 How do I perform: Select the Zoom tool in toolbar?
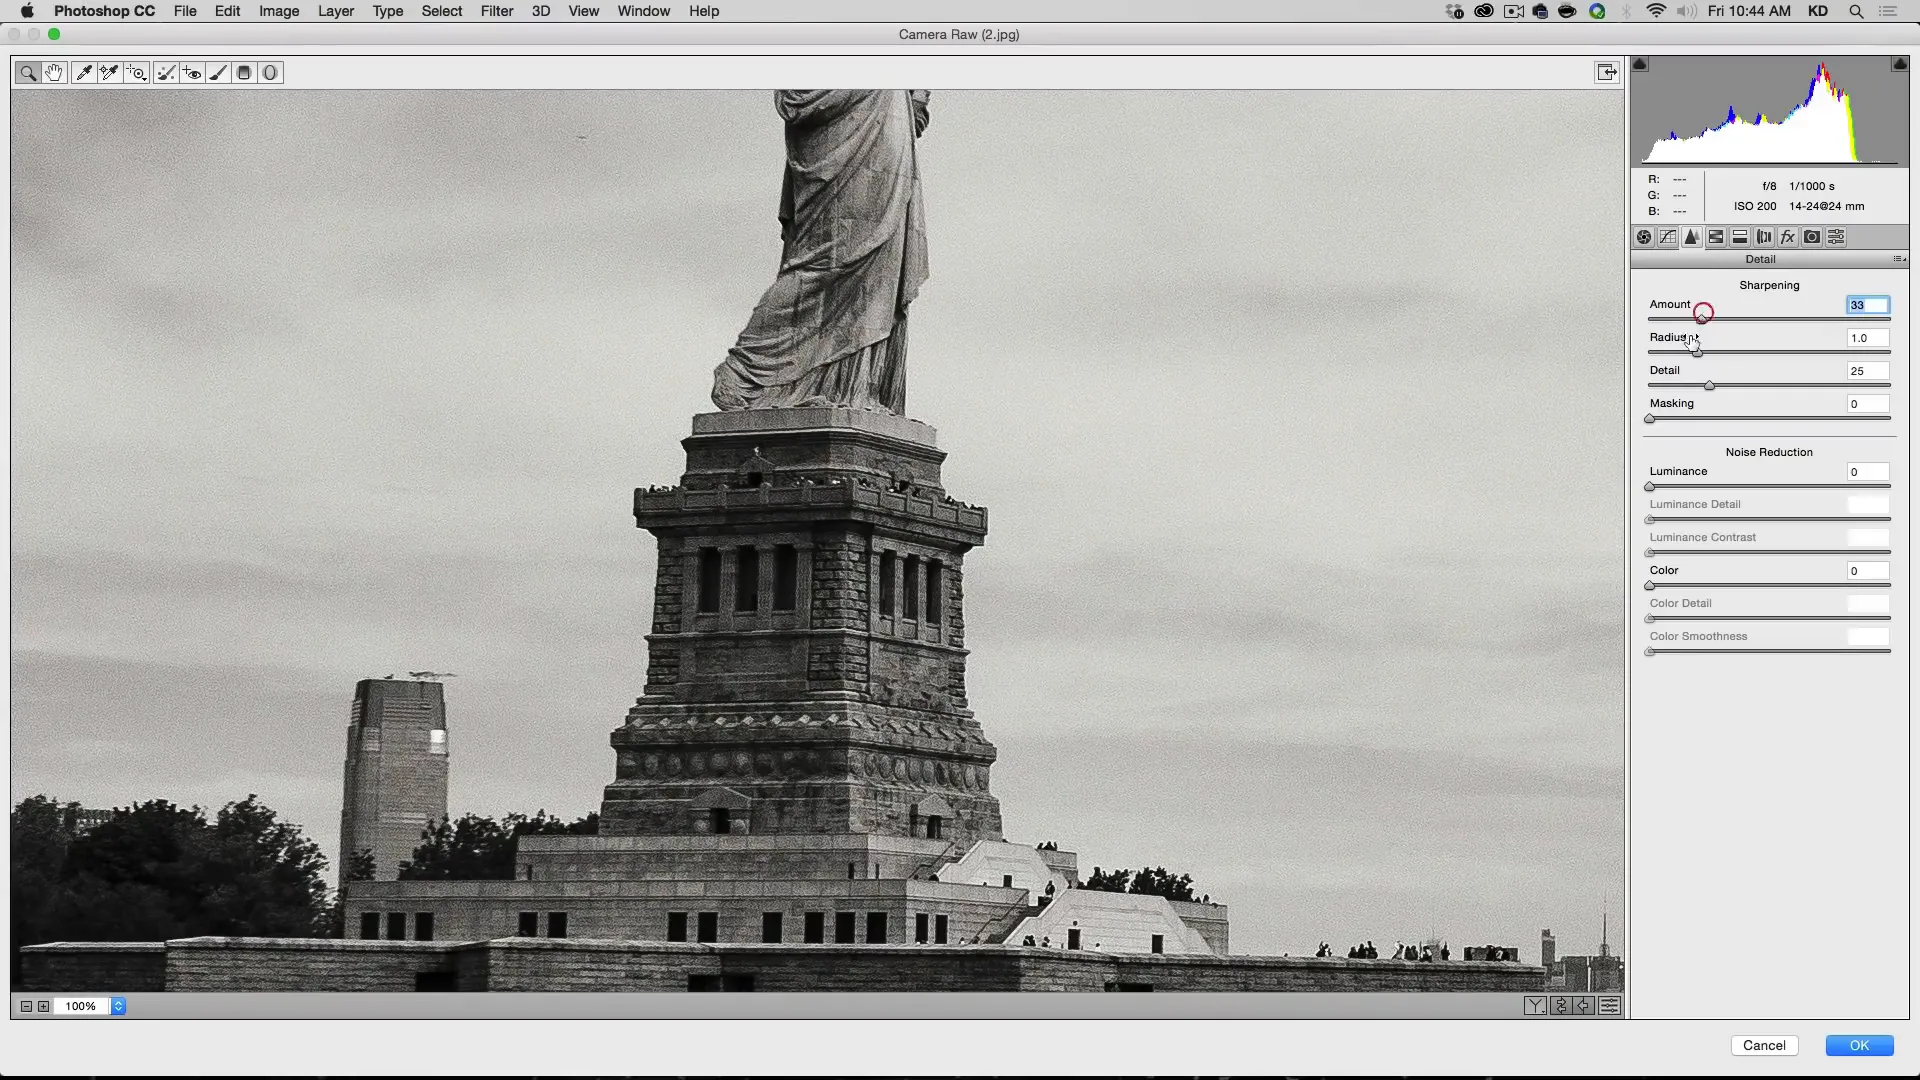pos(29,73)
